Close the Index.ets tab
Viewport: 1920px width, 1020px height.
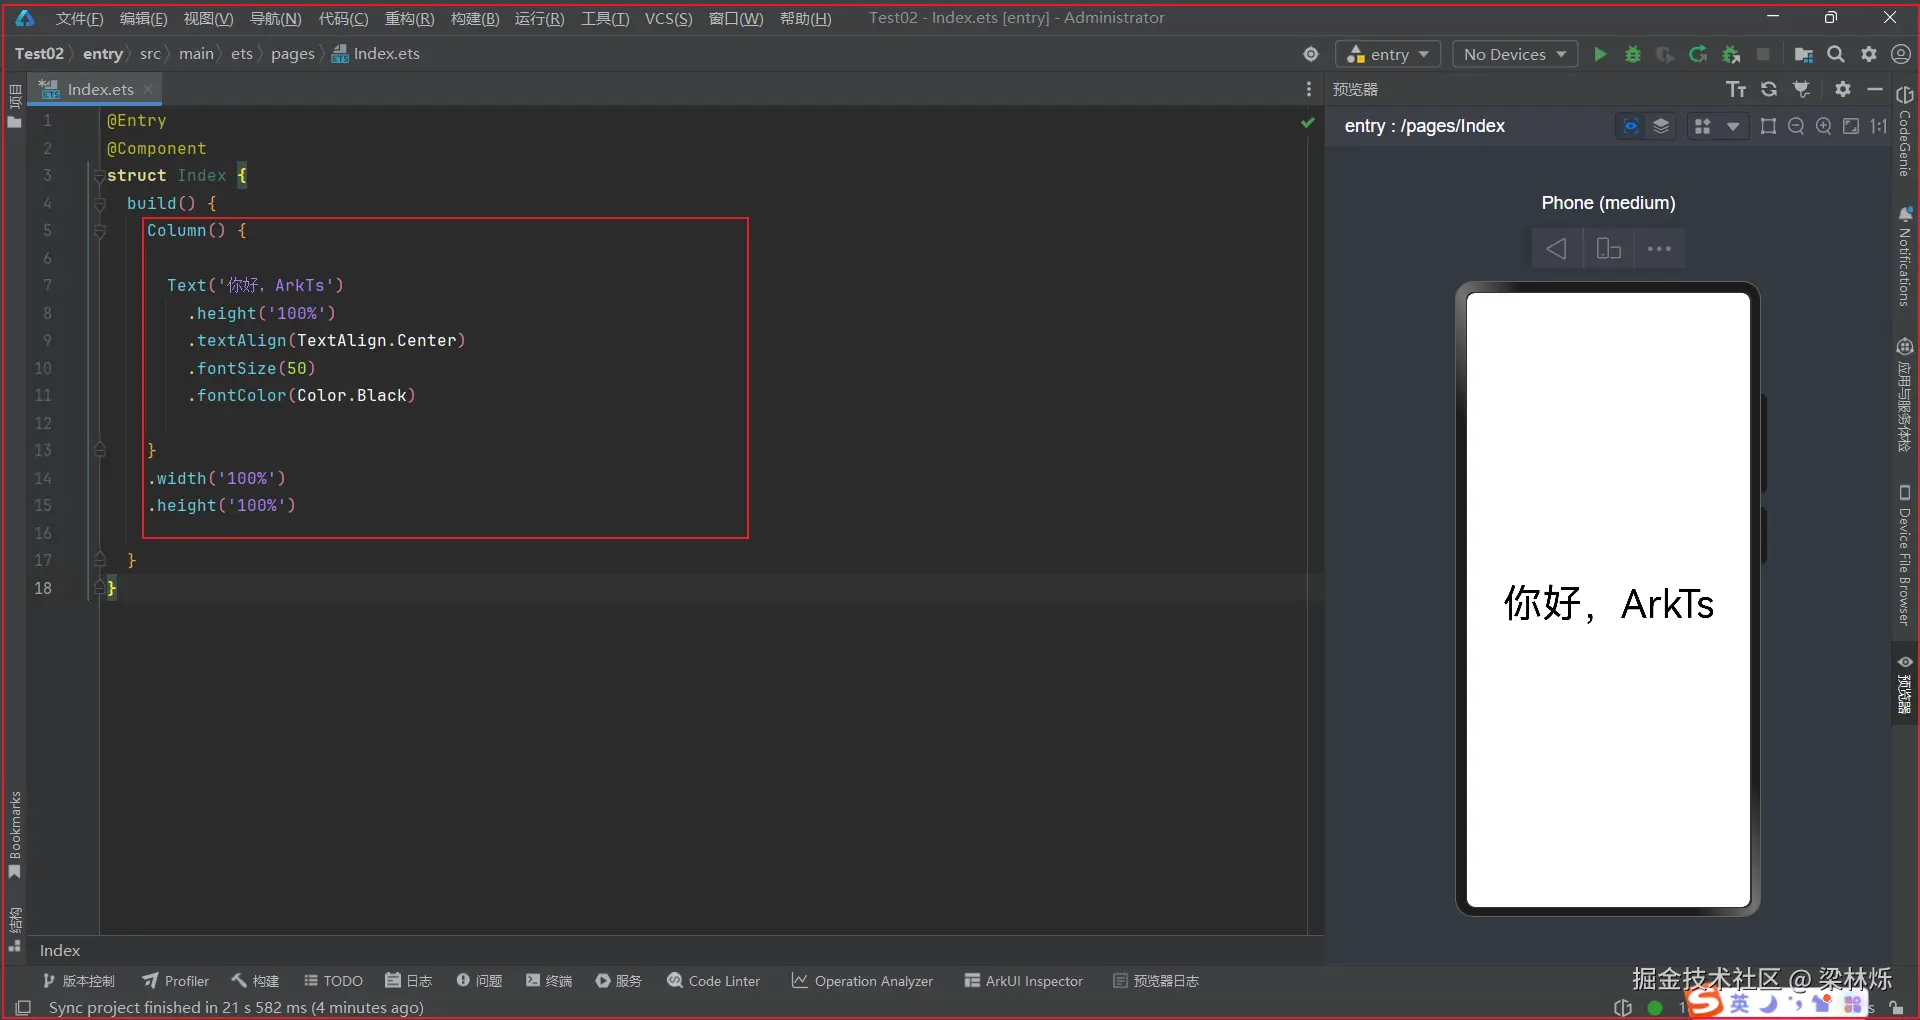148,89
